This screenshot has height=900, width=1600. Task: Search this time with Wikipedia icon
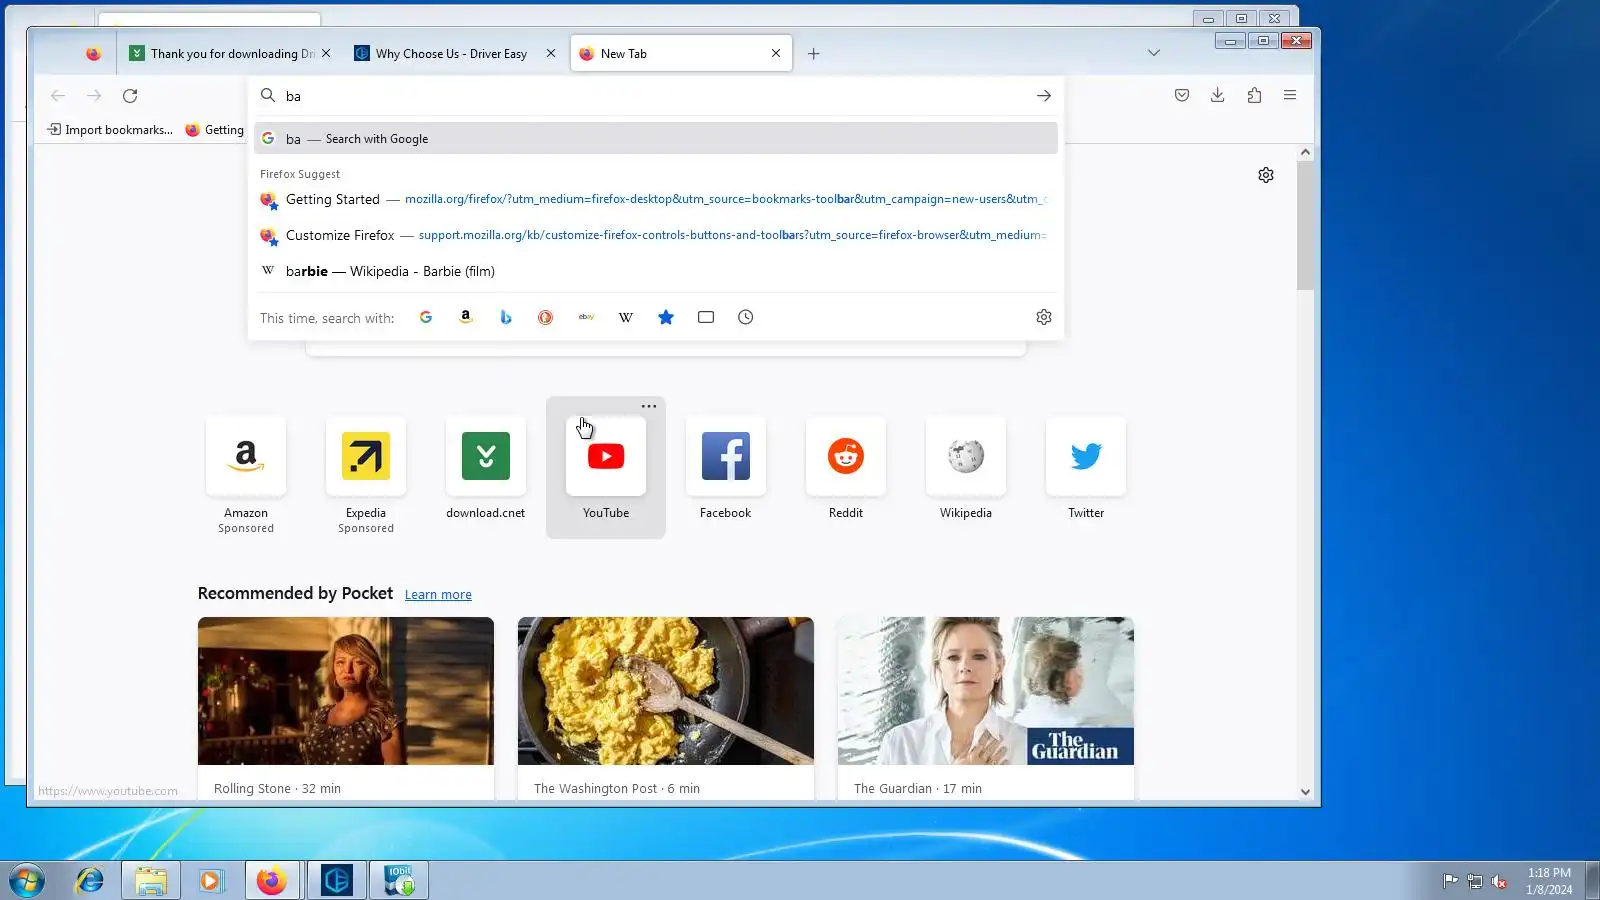[626, 317]
